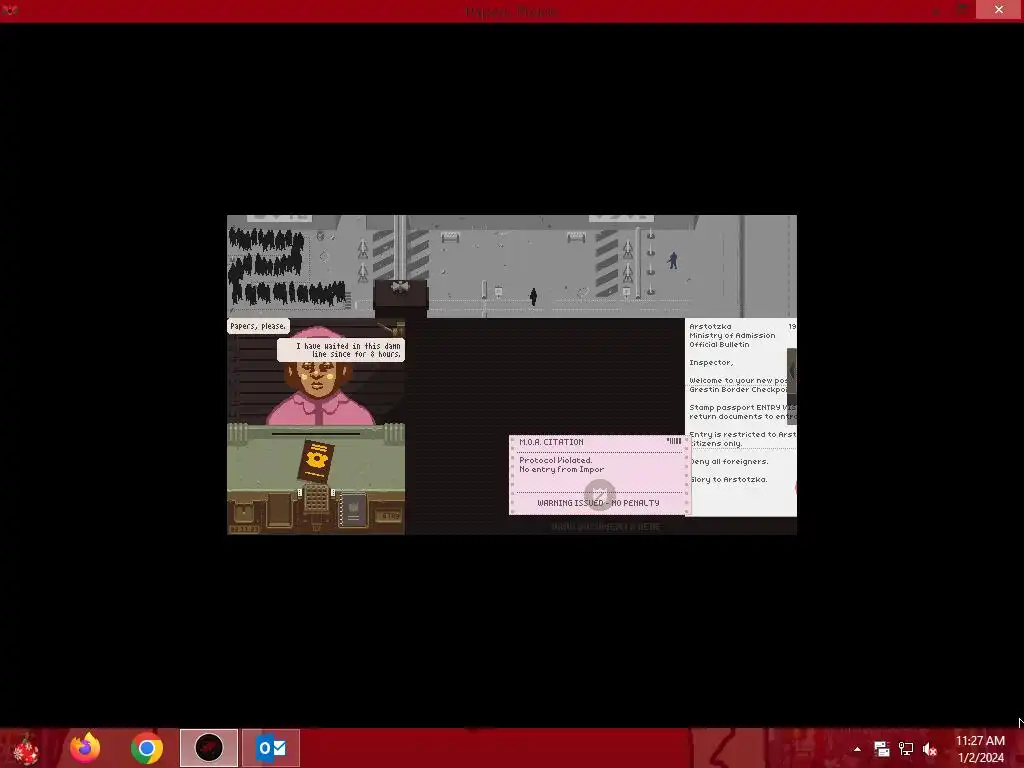Open the taskbar clock showing 11:27 AM
1024x768 pixels.
tap(980, 748)
